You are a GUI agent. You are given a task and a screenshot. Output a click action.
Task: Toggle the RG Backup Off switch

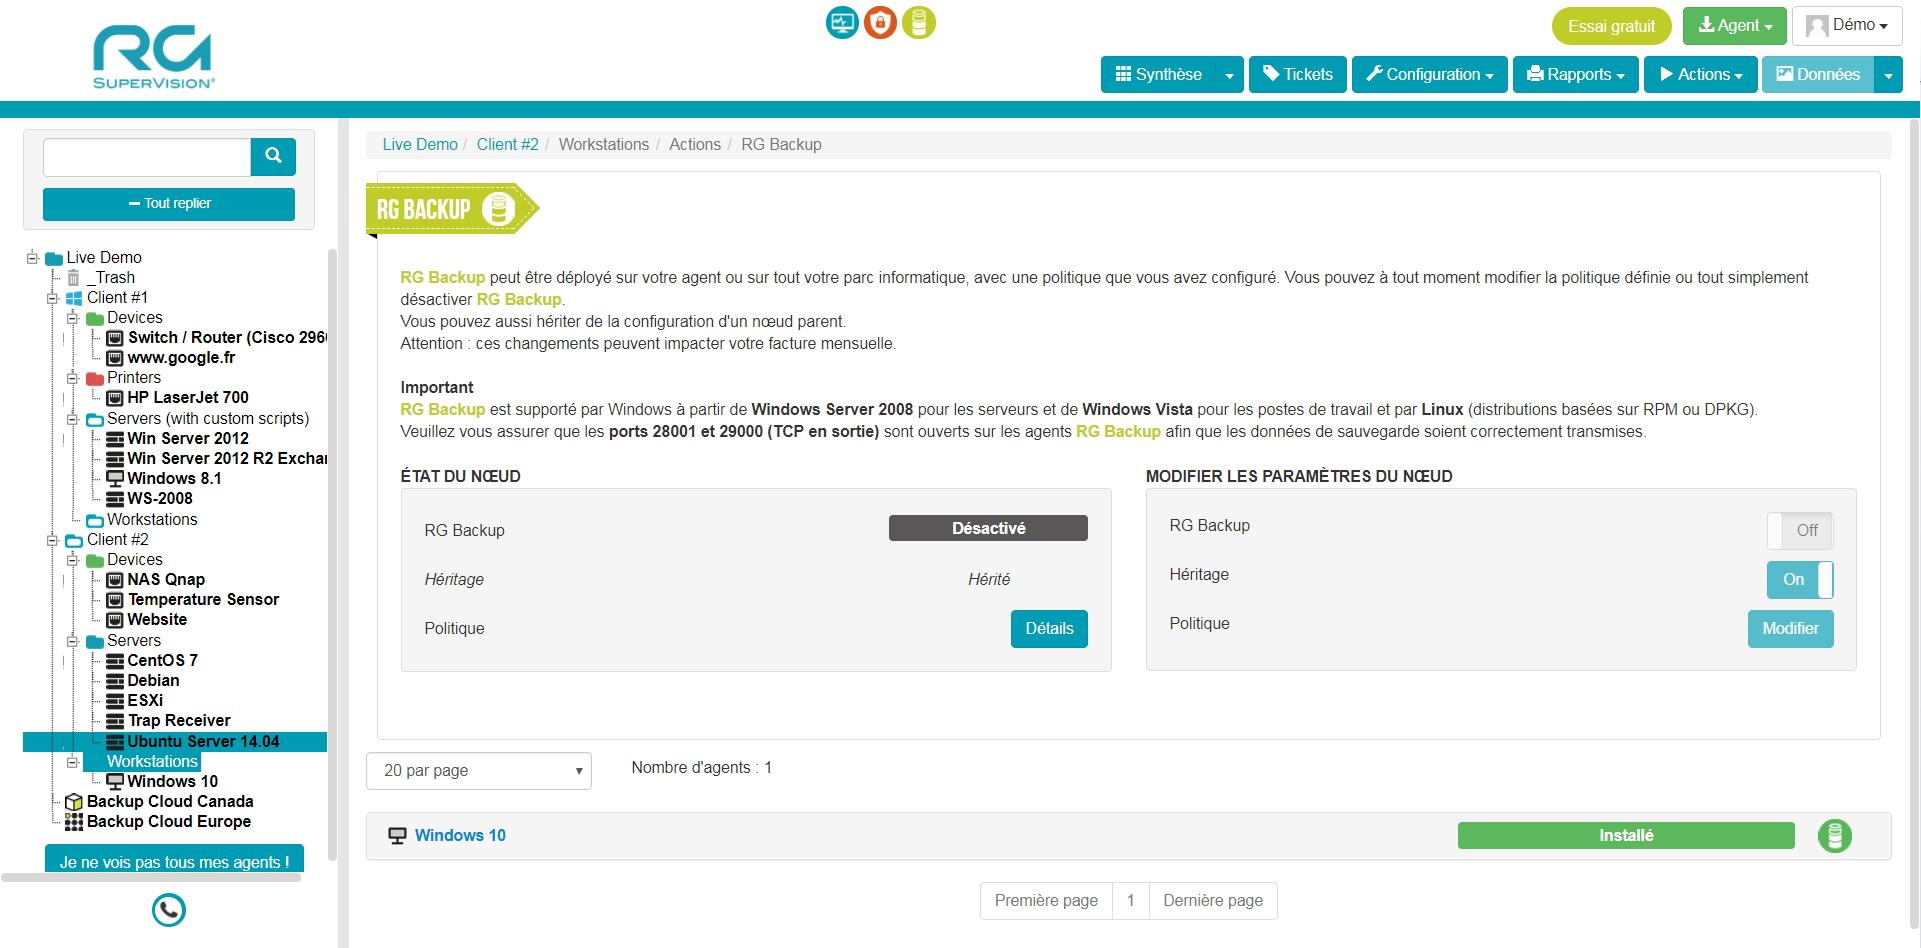pos(1800,530)
